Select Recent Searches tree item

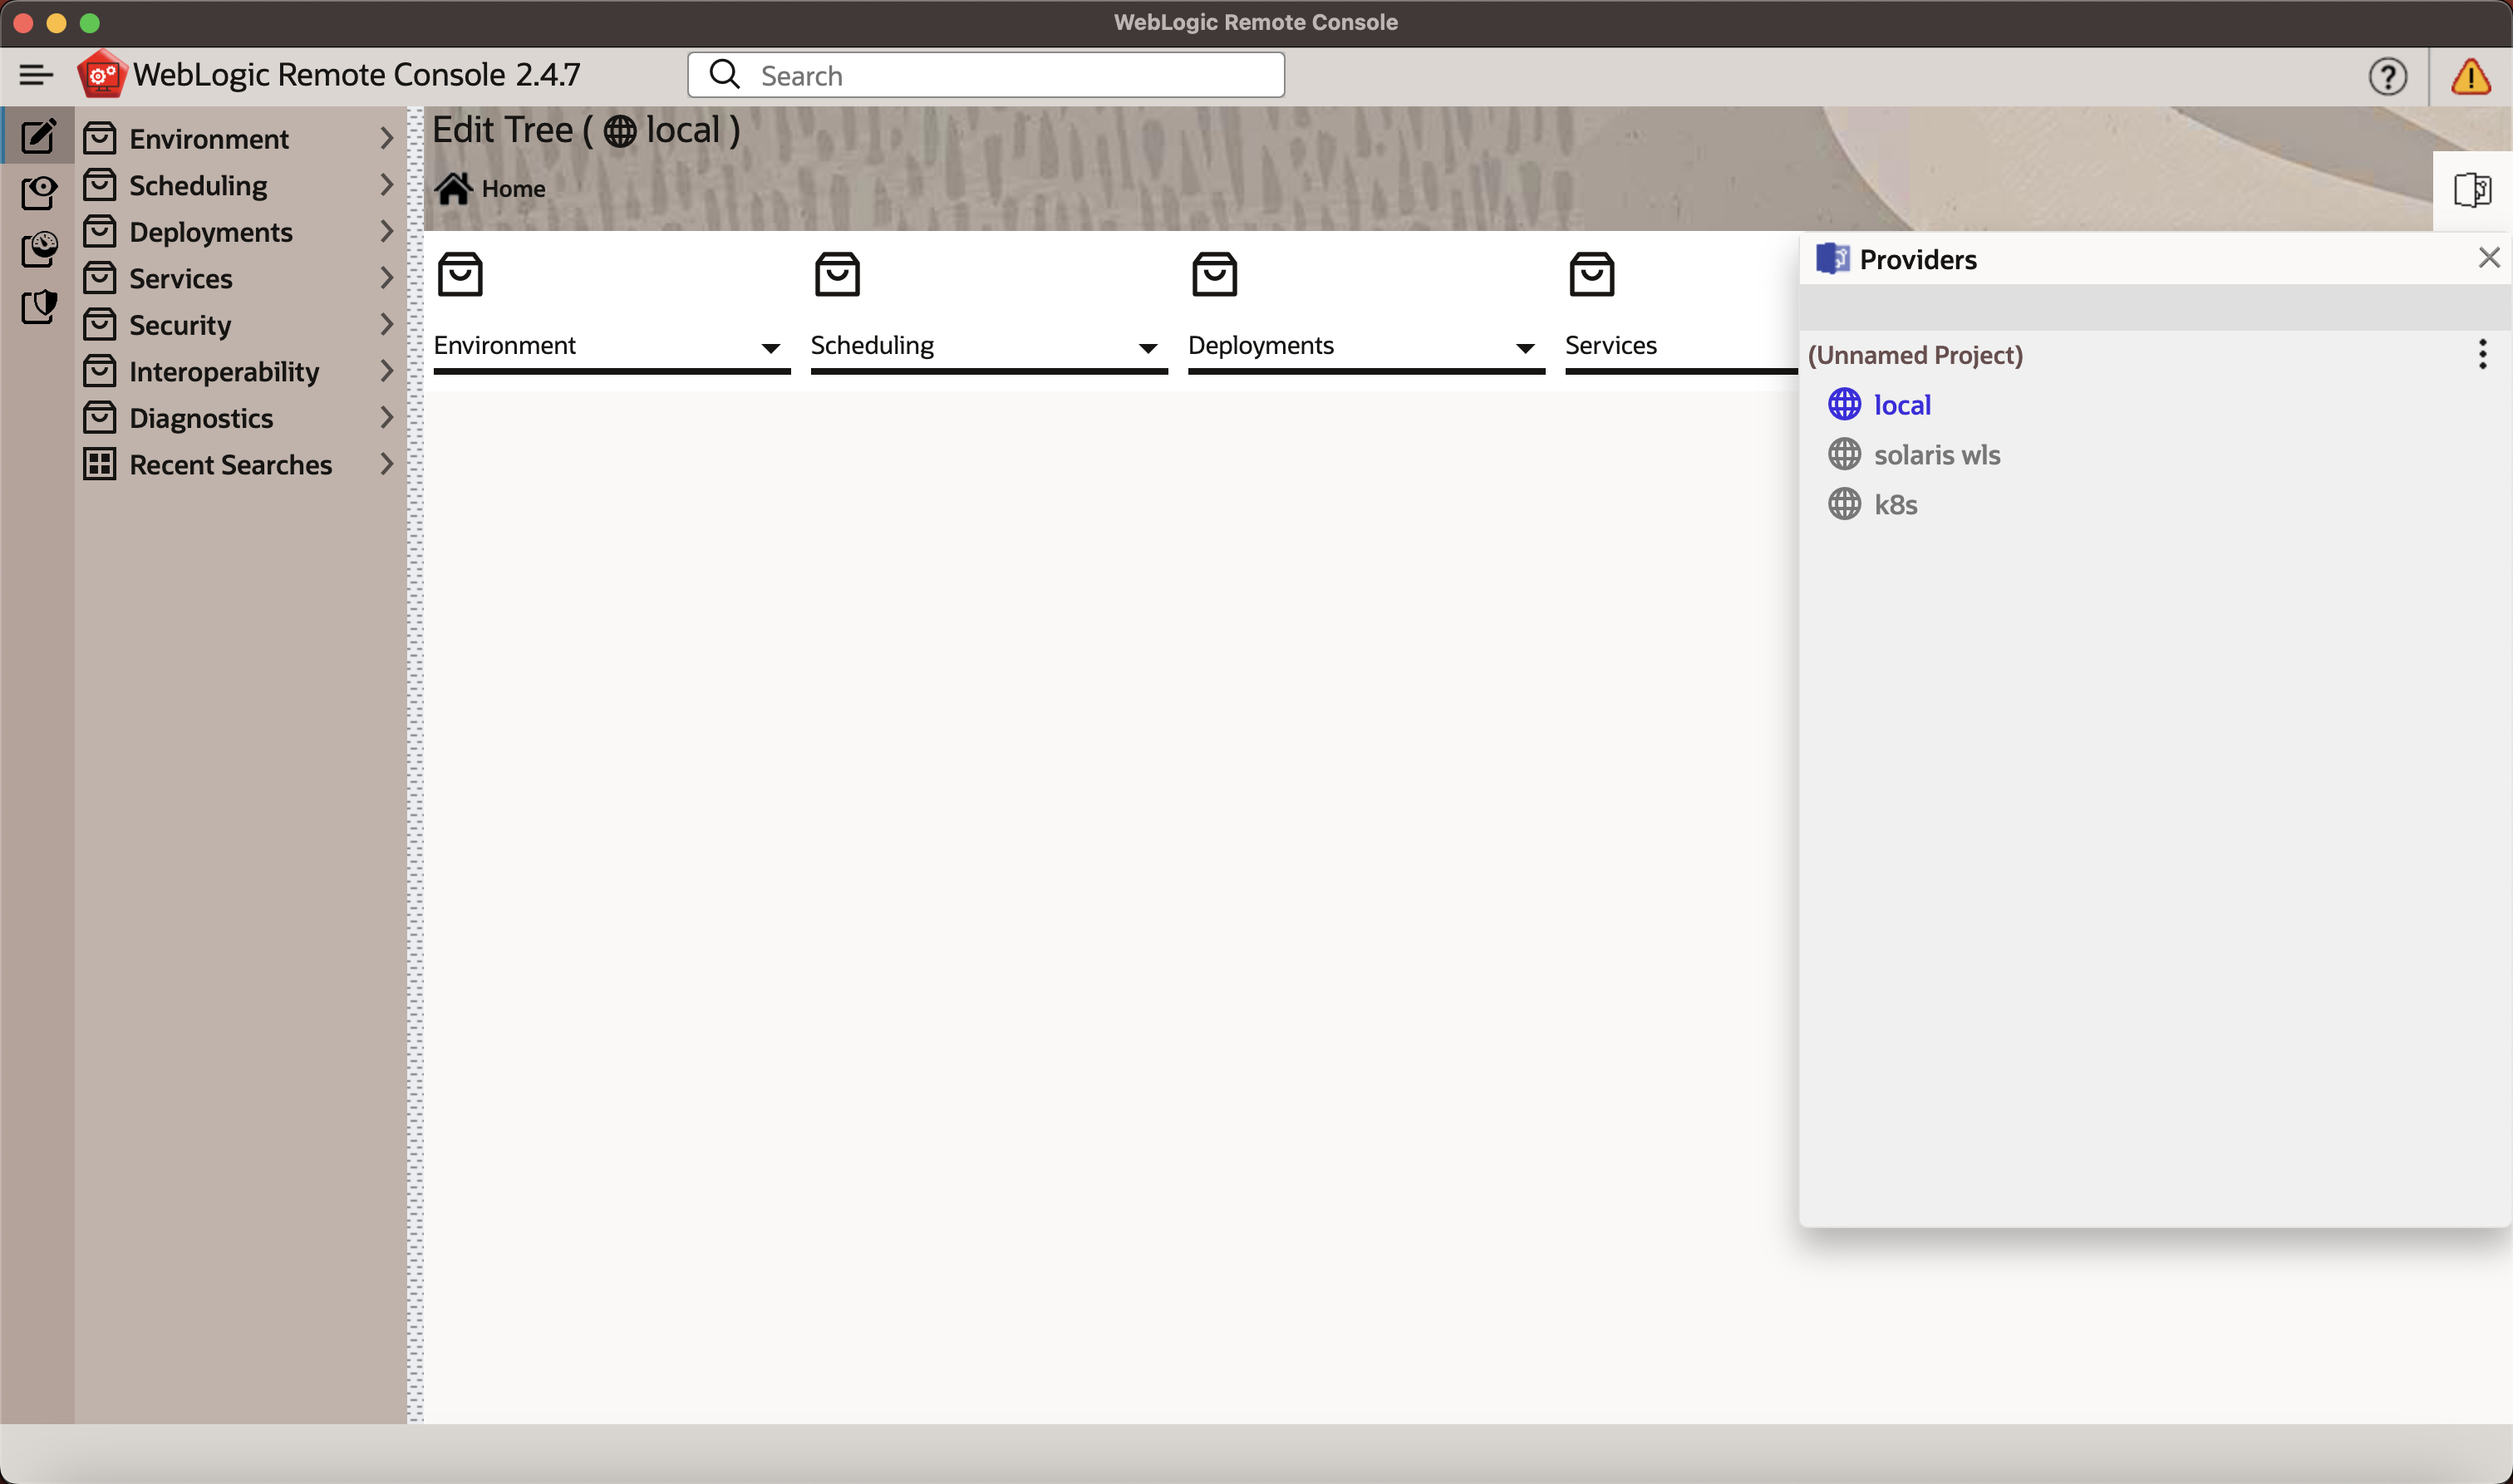pos(230,464)
